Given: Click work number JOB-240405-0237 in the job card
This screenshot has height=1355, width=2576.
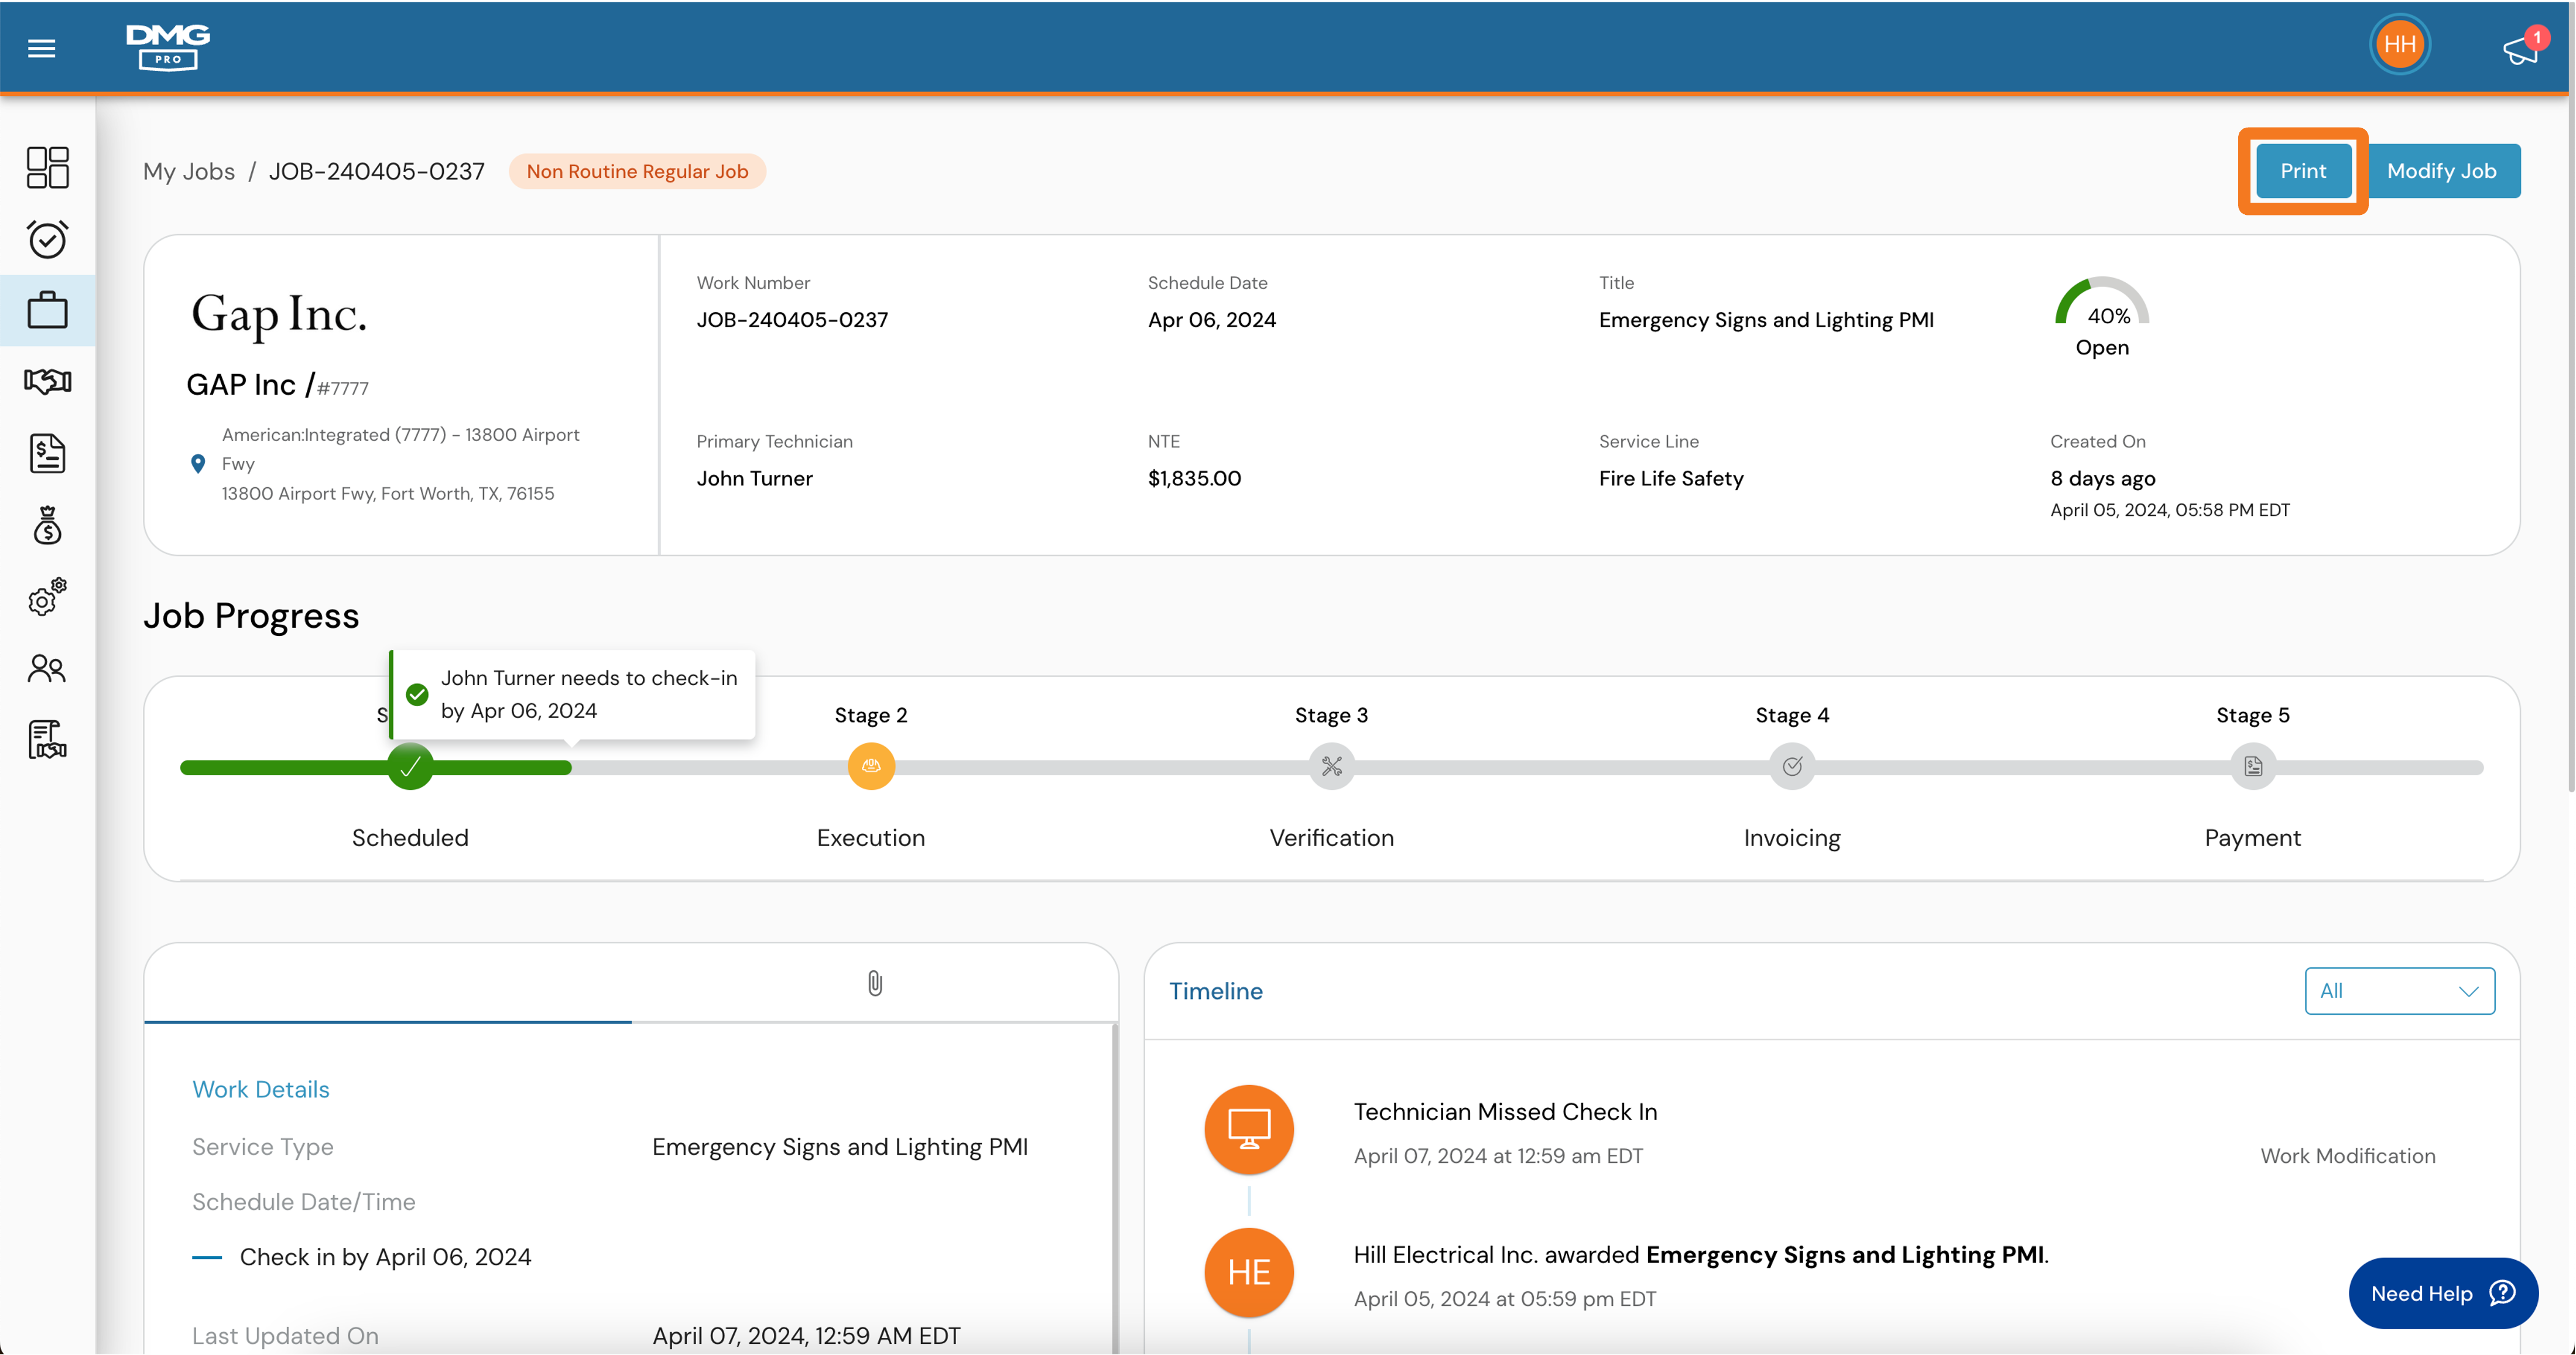Looking at the screenshot, I should coord(792,320).
